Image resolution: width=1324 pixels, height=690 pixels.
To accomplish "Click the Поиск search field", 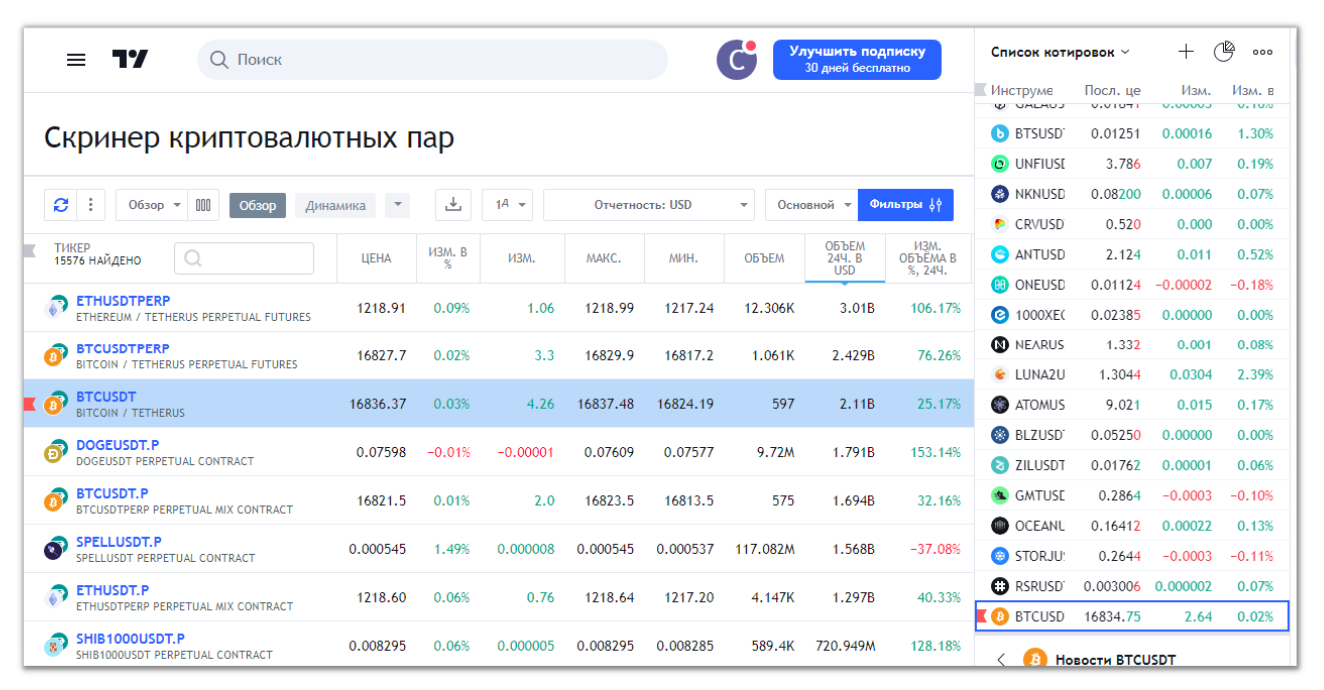I will [432, 60].
